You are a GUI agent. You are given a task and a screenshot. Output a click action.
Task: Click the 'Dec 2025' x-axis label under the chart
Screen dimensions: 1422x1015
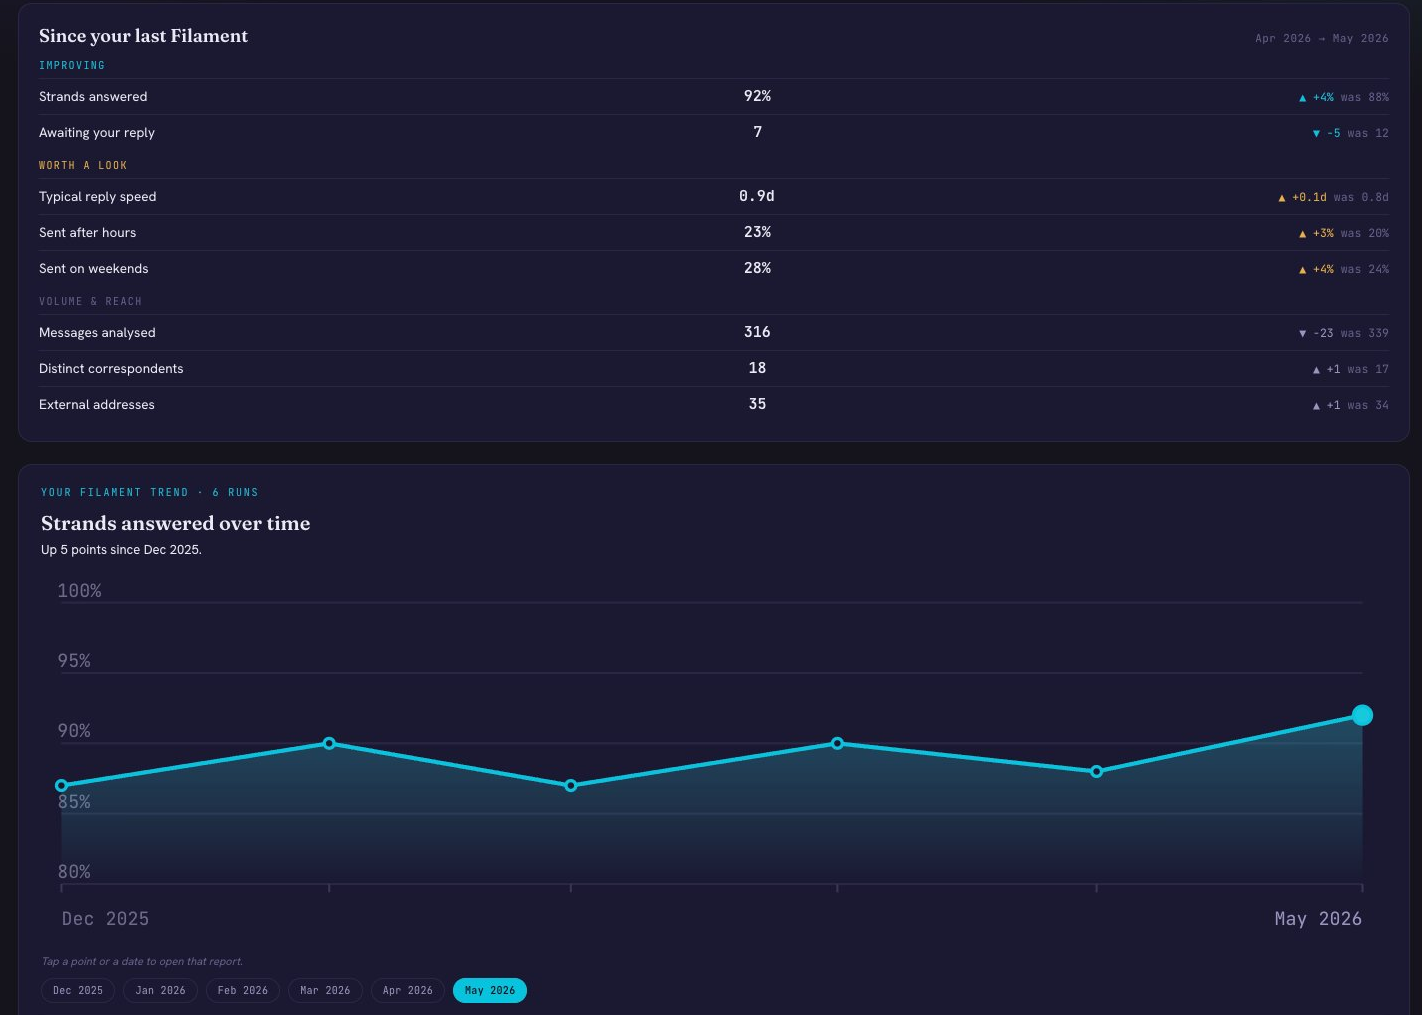coord(105,919)
